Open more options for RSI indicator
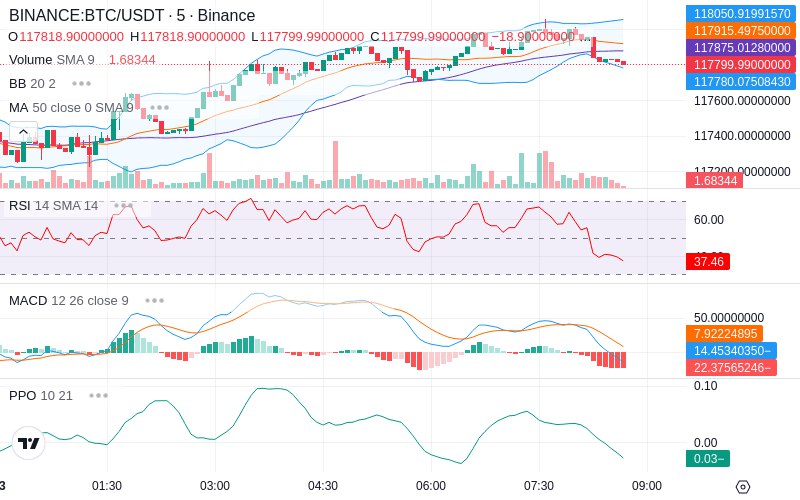The width and height of the screenshot is (800, 500). click(x=123, y=206)
